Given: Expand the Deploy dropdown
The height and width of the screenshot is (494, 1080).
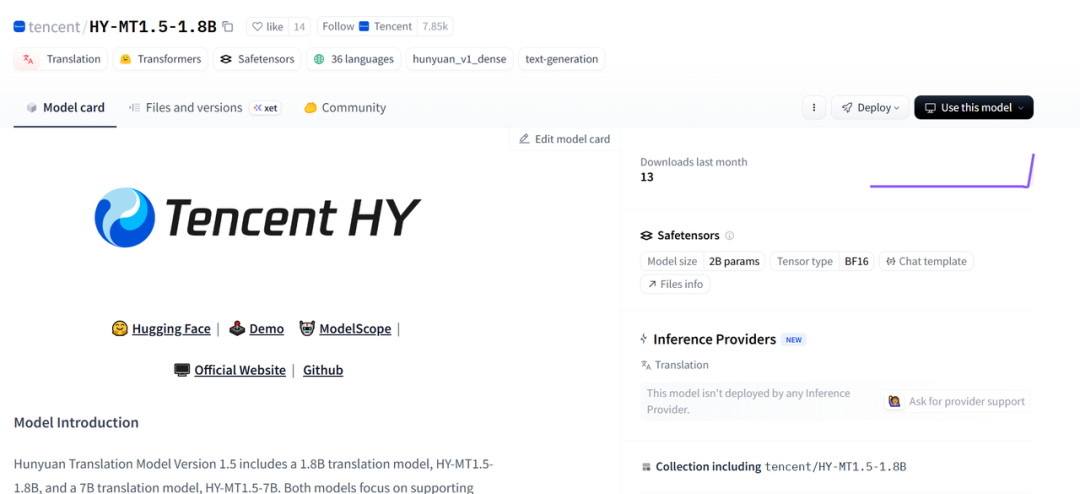Looking at the screenshot, I should 870,107.
